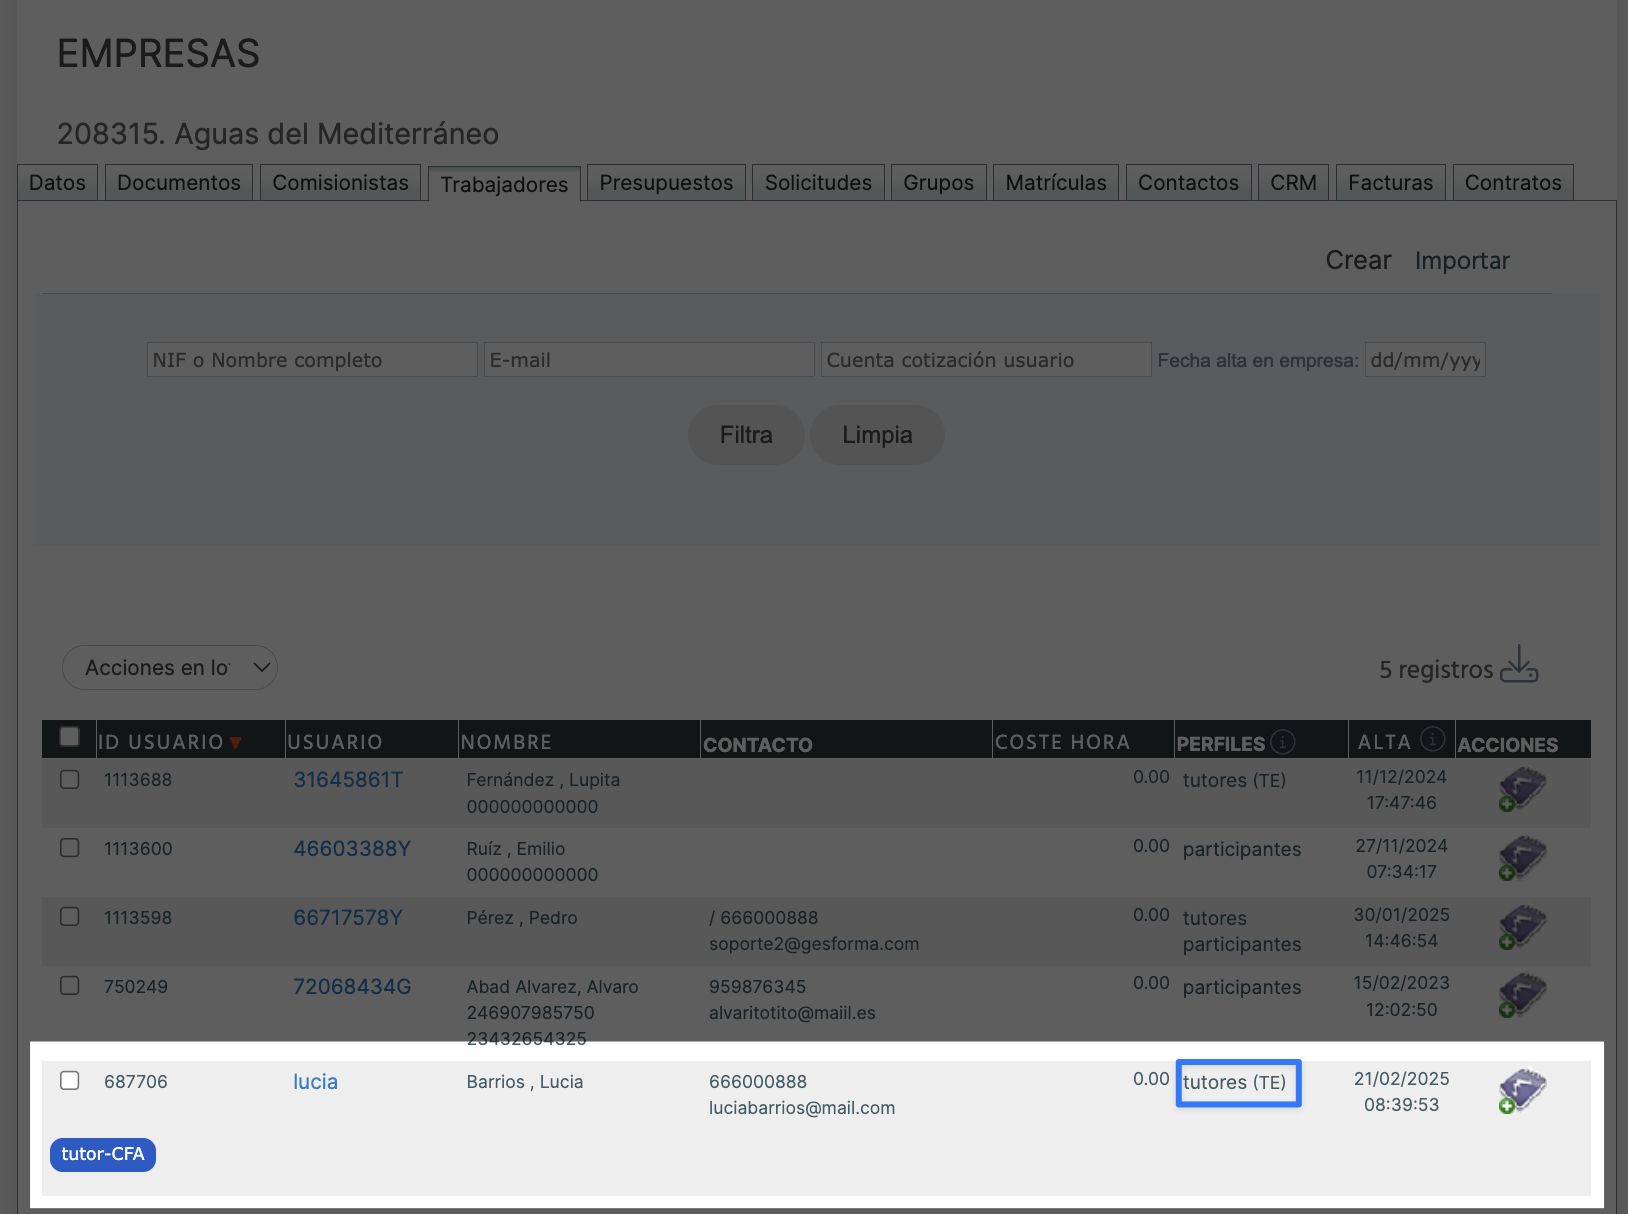1628x1214 pixels.
Task: Open the Presupuestos tab
Action: pyautogui.click(x=666, y=183)
